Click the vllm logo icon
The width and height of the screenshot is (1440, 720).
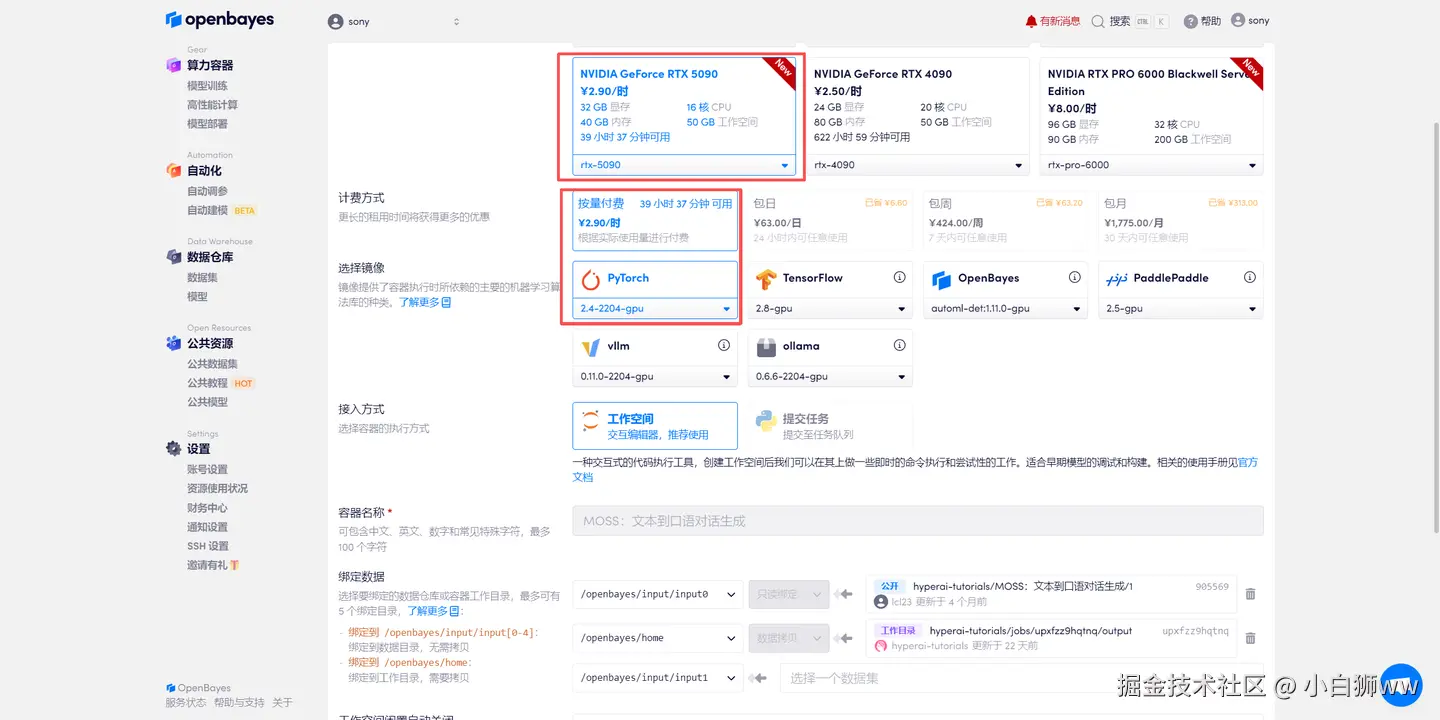point(591,347)
